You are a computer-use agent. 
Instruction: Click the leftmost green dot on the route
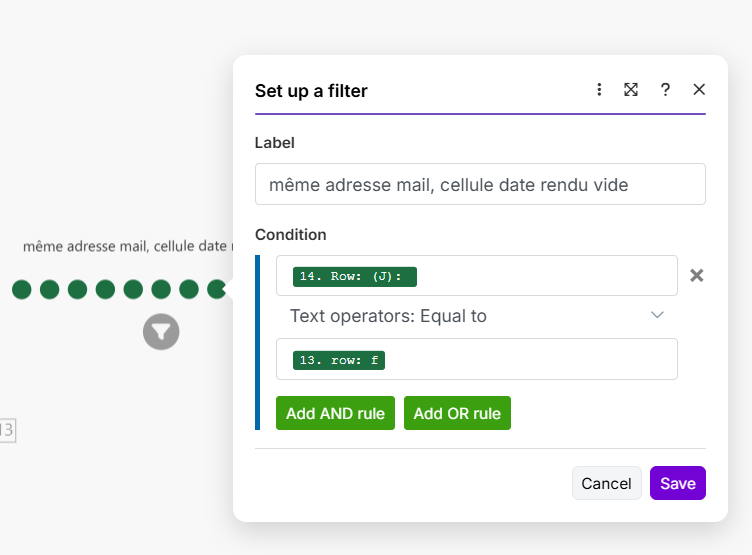point(22,290)
